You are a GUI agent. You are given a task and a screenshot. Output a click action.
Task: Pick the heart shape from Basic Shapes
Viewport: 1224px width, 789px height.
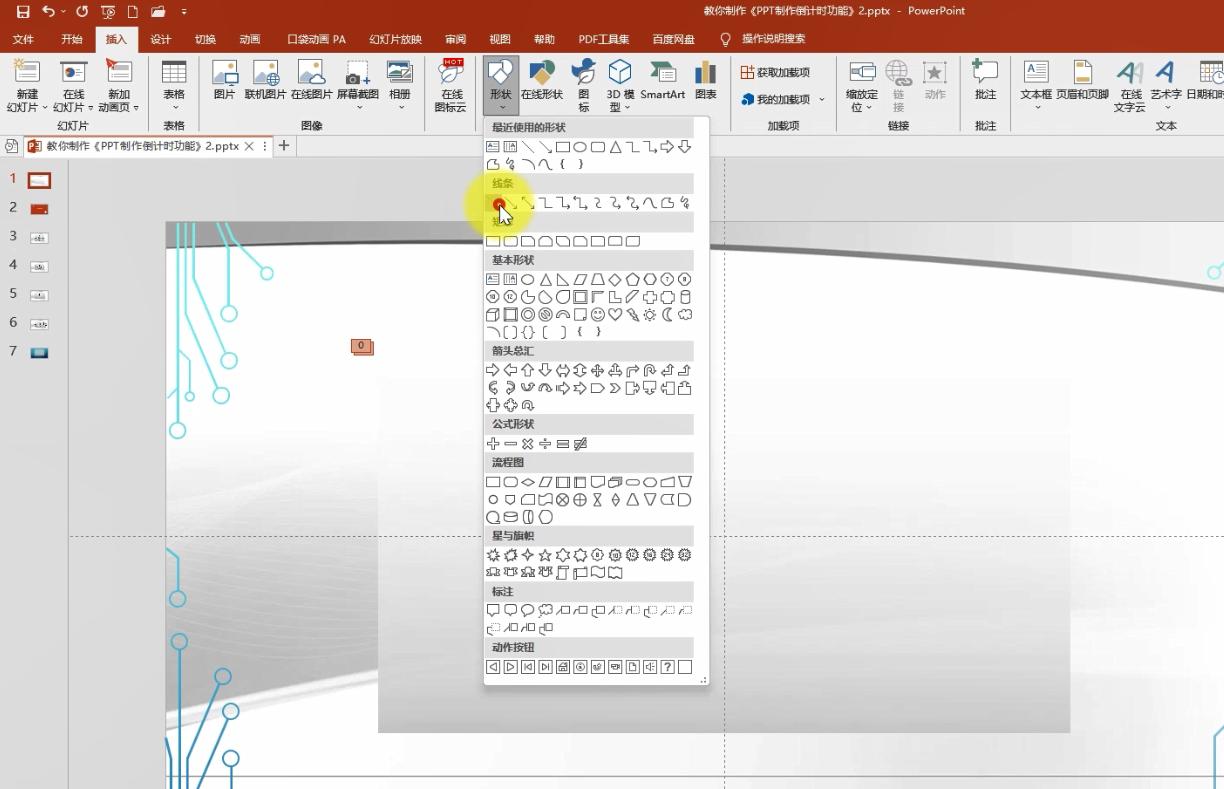615,315
